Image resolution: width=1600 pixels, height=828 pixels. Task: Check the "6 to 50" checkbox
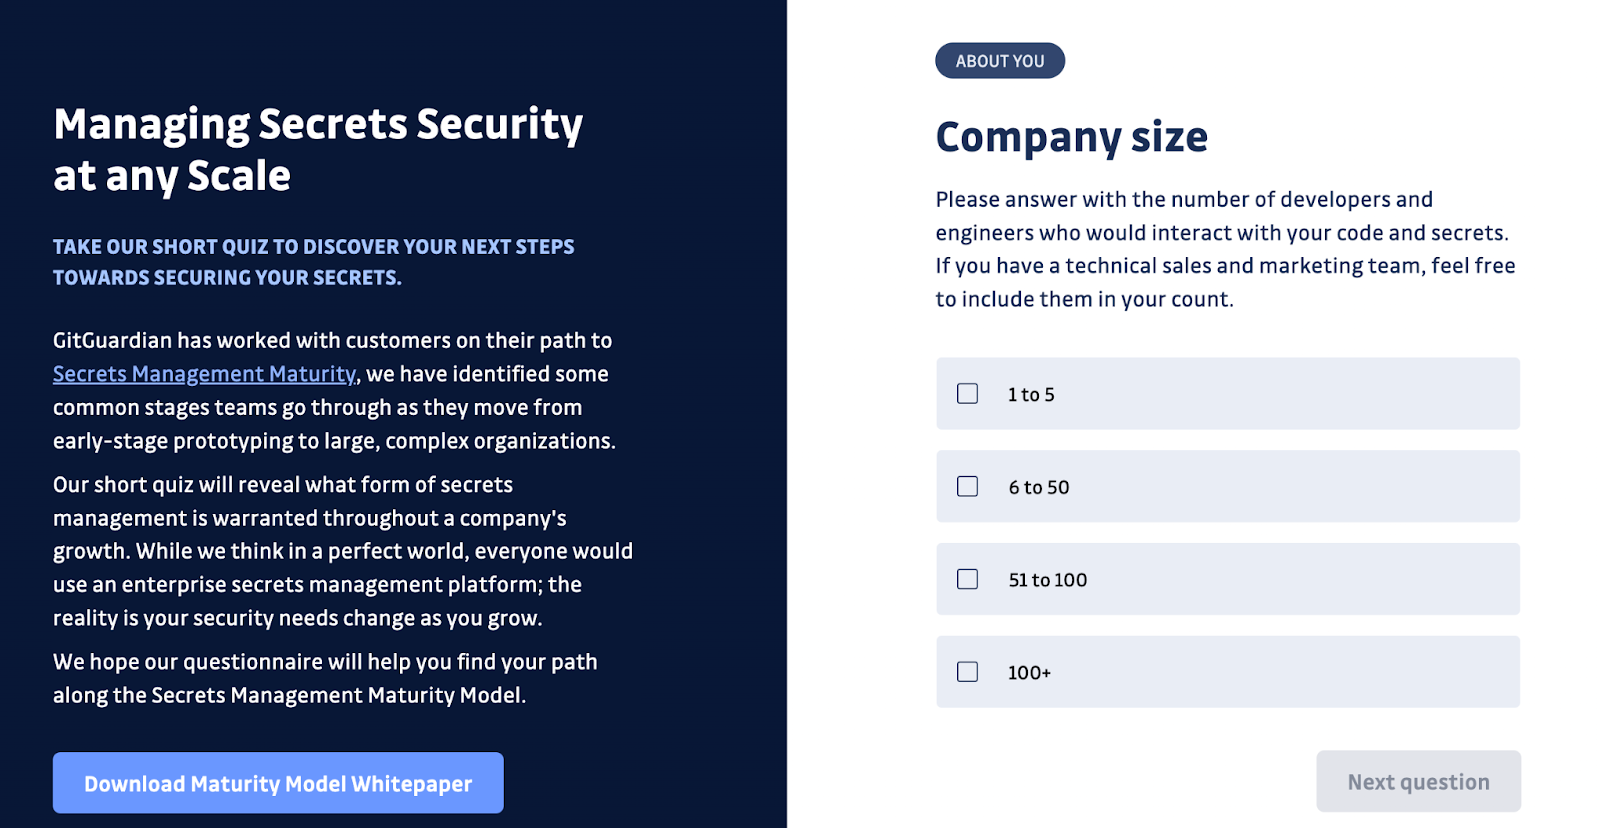(966, 486)
